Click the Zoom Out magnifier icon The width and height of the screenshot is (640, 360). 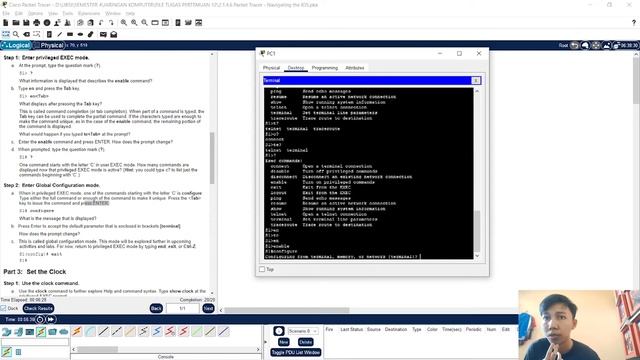click(x=144, y=23)
